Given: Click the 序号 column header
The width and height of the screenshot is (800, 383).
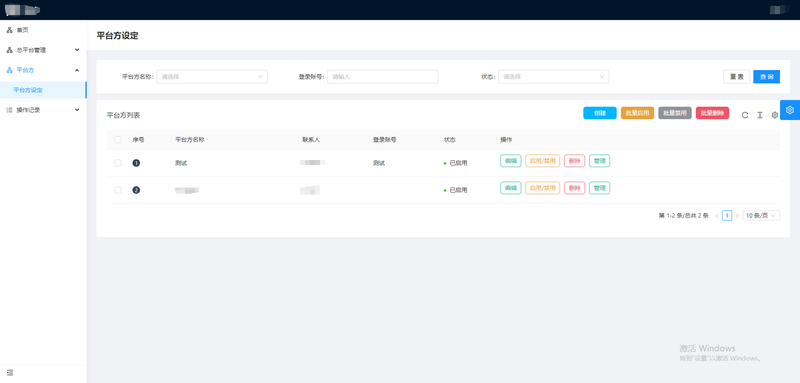Looking at the screenshot, I should [138, 139].
